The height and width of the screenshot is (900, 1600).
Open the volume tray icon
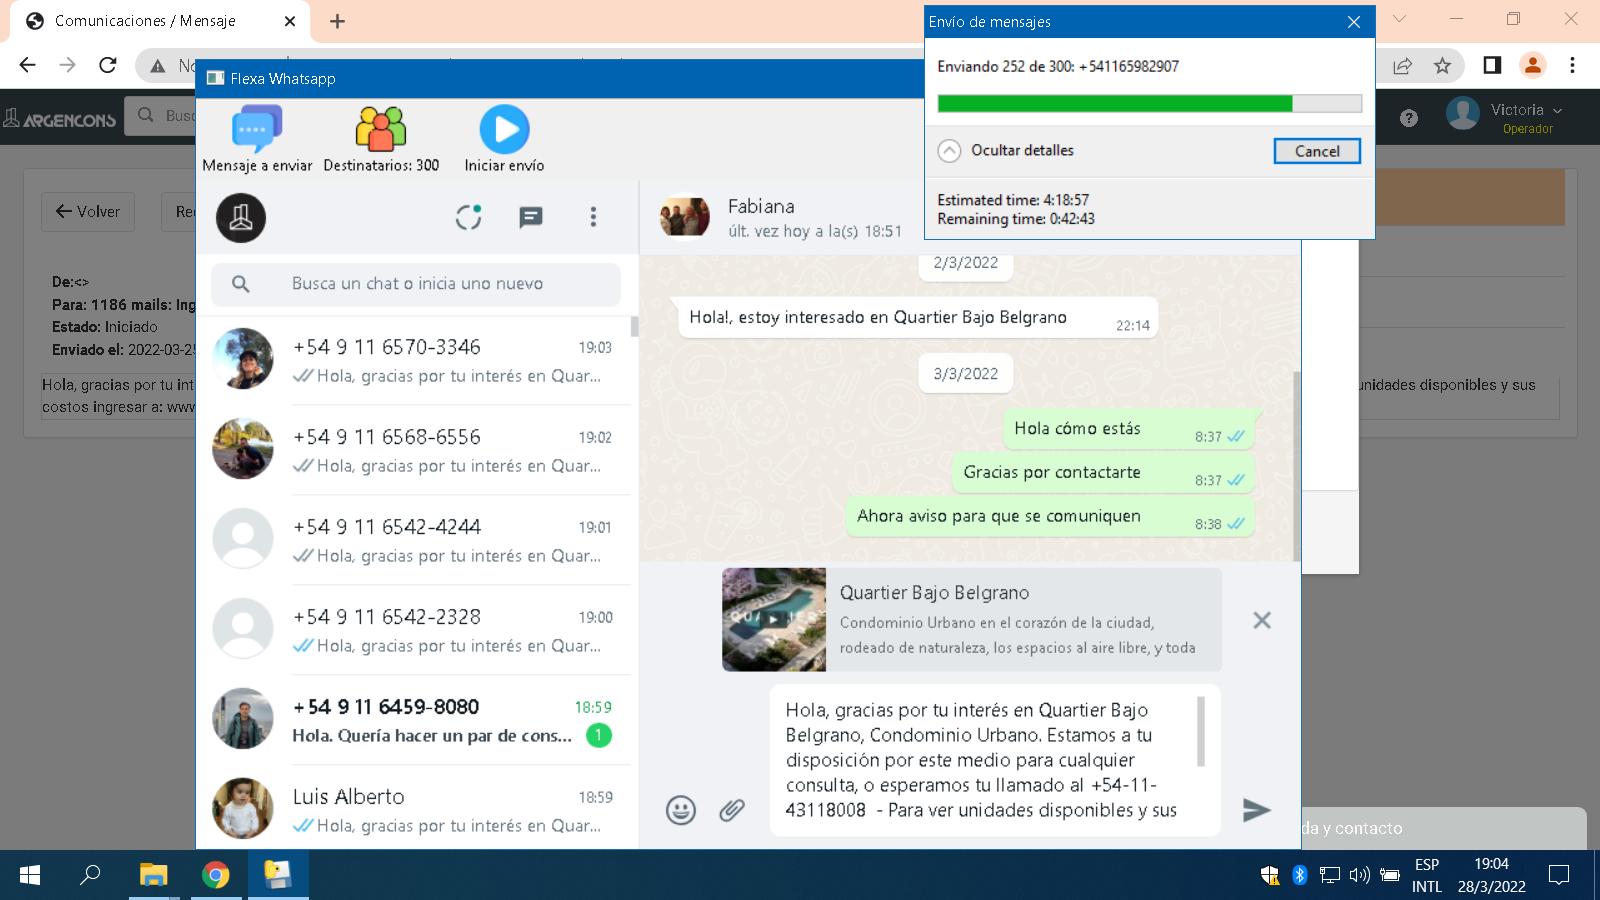(1359, 875)
